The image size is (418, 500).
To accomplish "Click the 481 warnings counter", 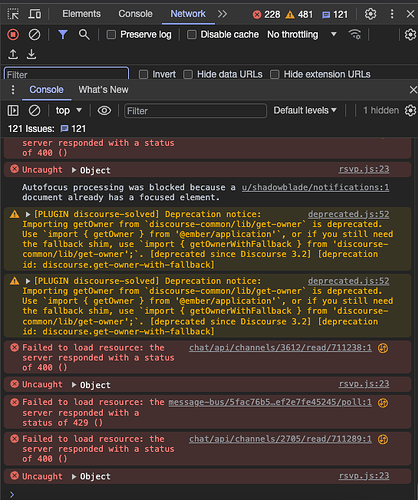I will 299,14.
